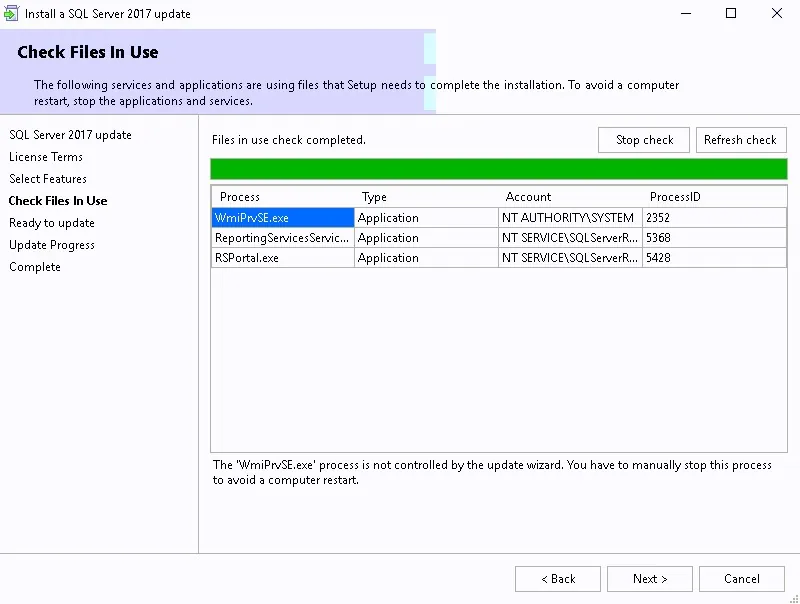800x604 pixels.
Task: Click the Stop check button
Action: tap(644, 140)
